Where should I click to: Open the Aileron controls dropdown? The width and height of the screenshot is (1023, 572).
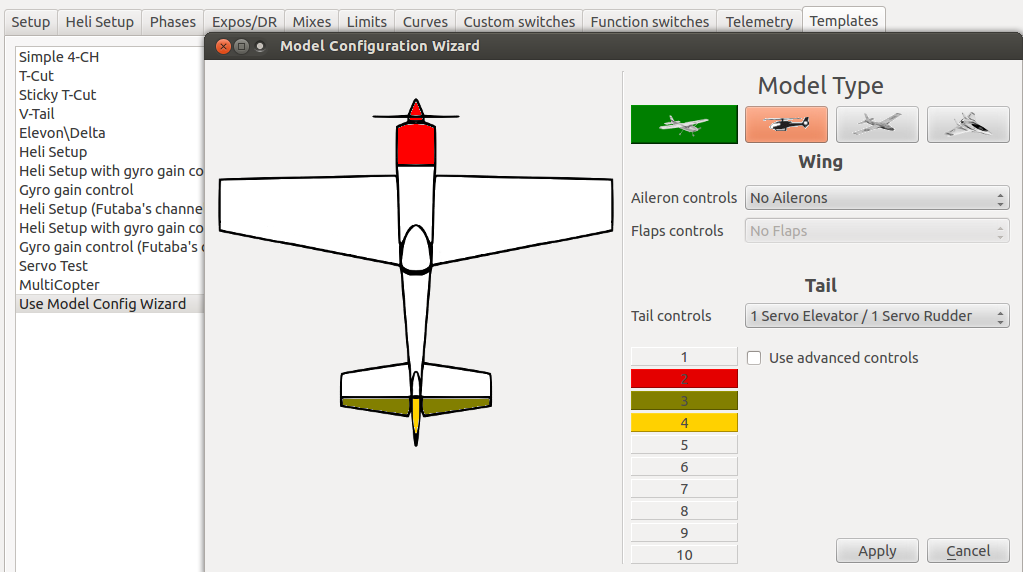pos(876,198)
